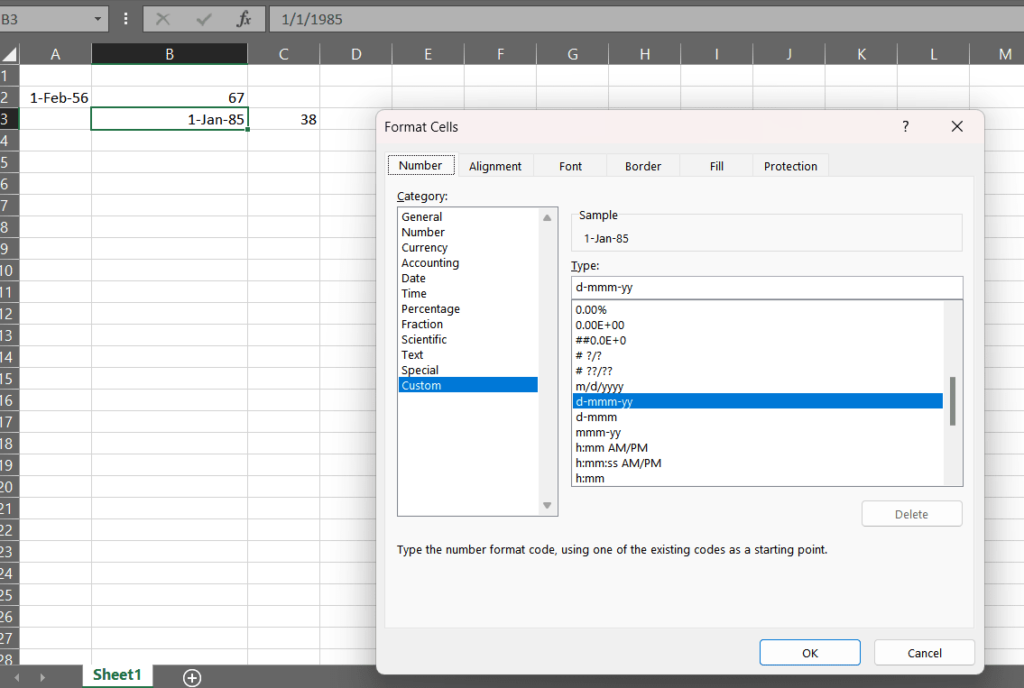Screen dimensions: 1024x688
Task: Click the formula bar enter checkmark icon
Action: click(x=204, y=19)
